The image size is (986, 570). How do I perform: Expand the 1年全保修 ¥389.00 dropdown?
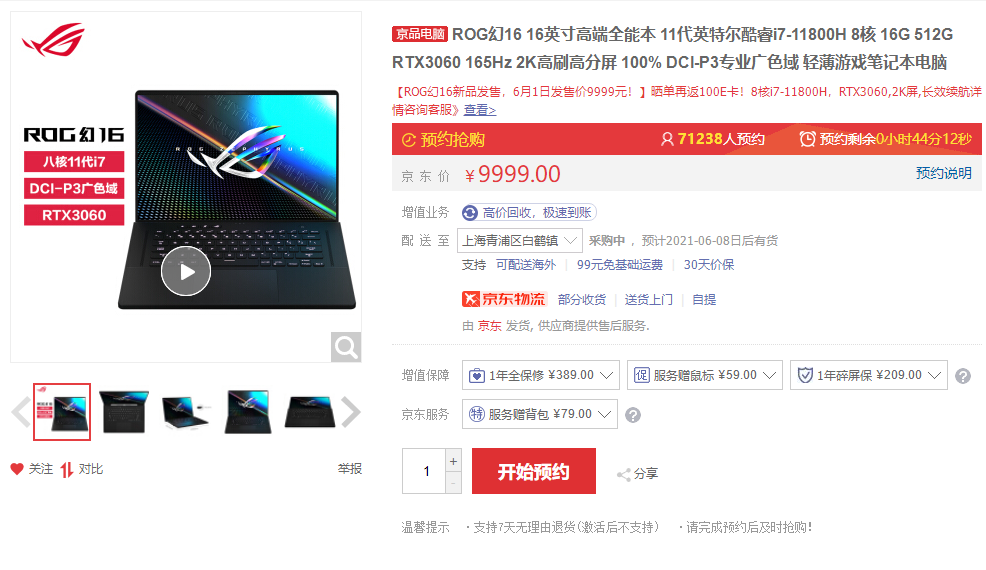[541, 375]
